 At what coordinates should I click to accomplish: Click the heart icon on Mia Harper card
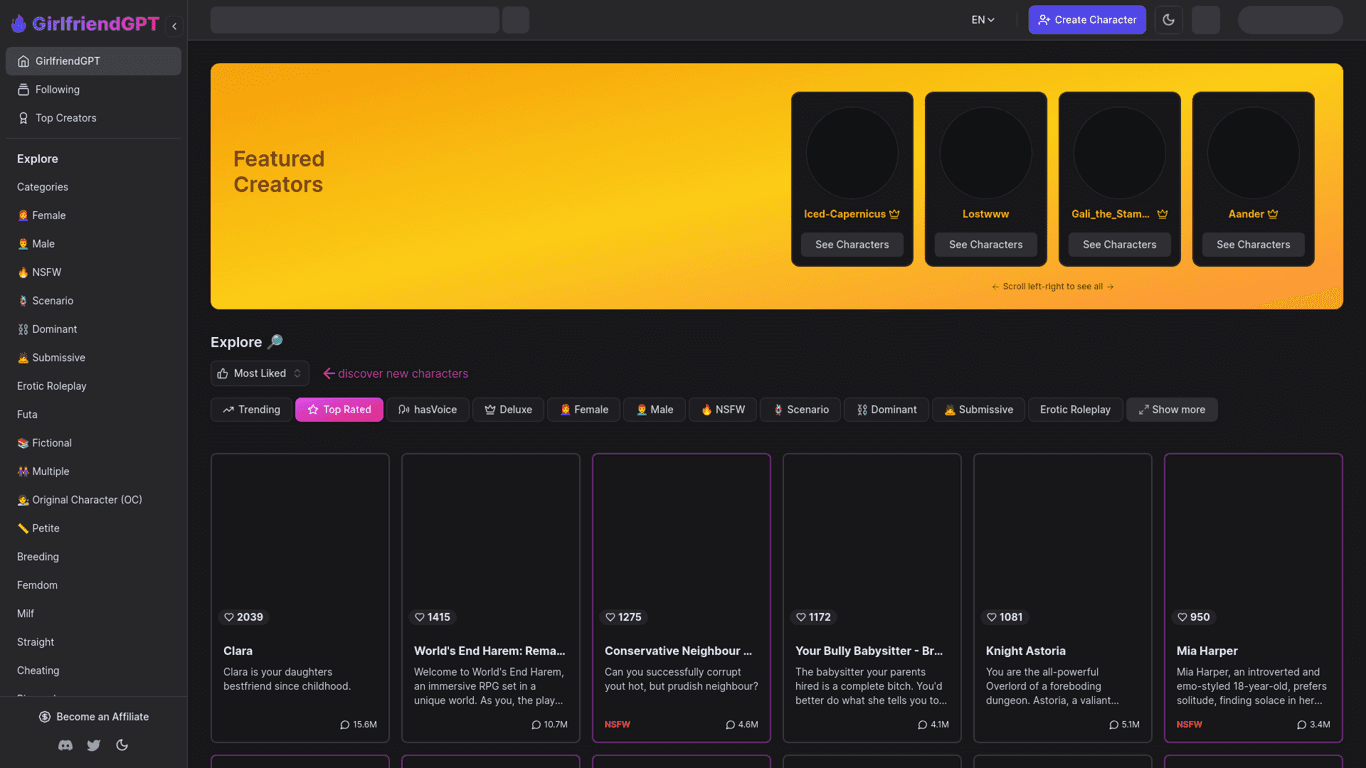point(1182,617)
